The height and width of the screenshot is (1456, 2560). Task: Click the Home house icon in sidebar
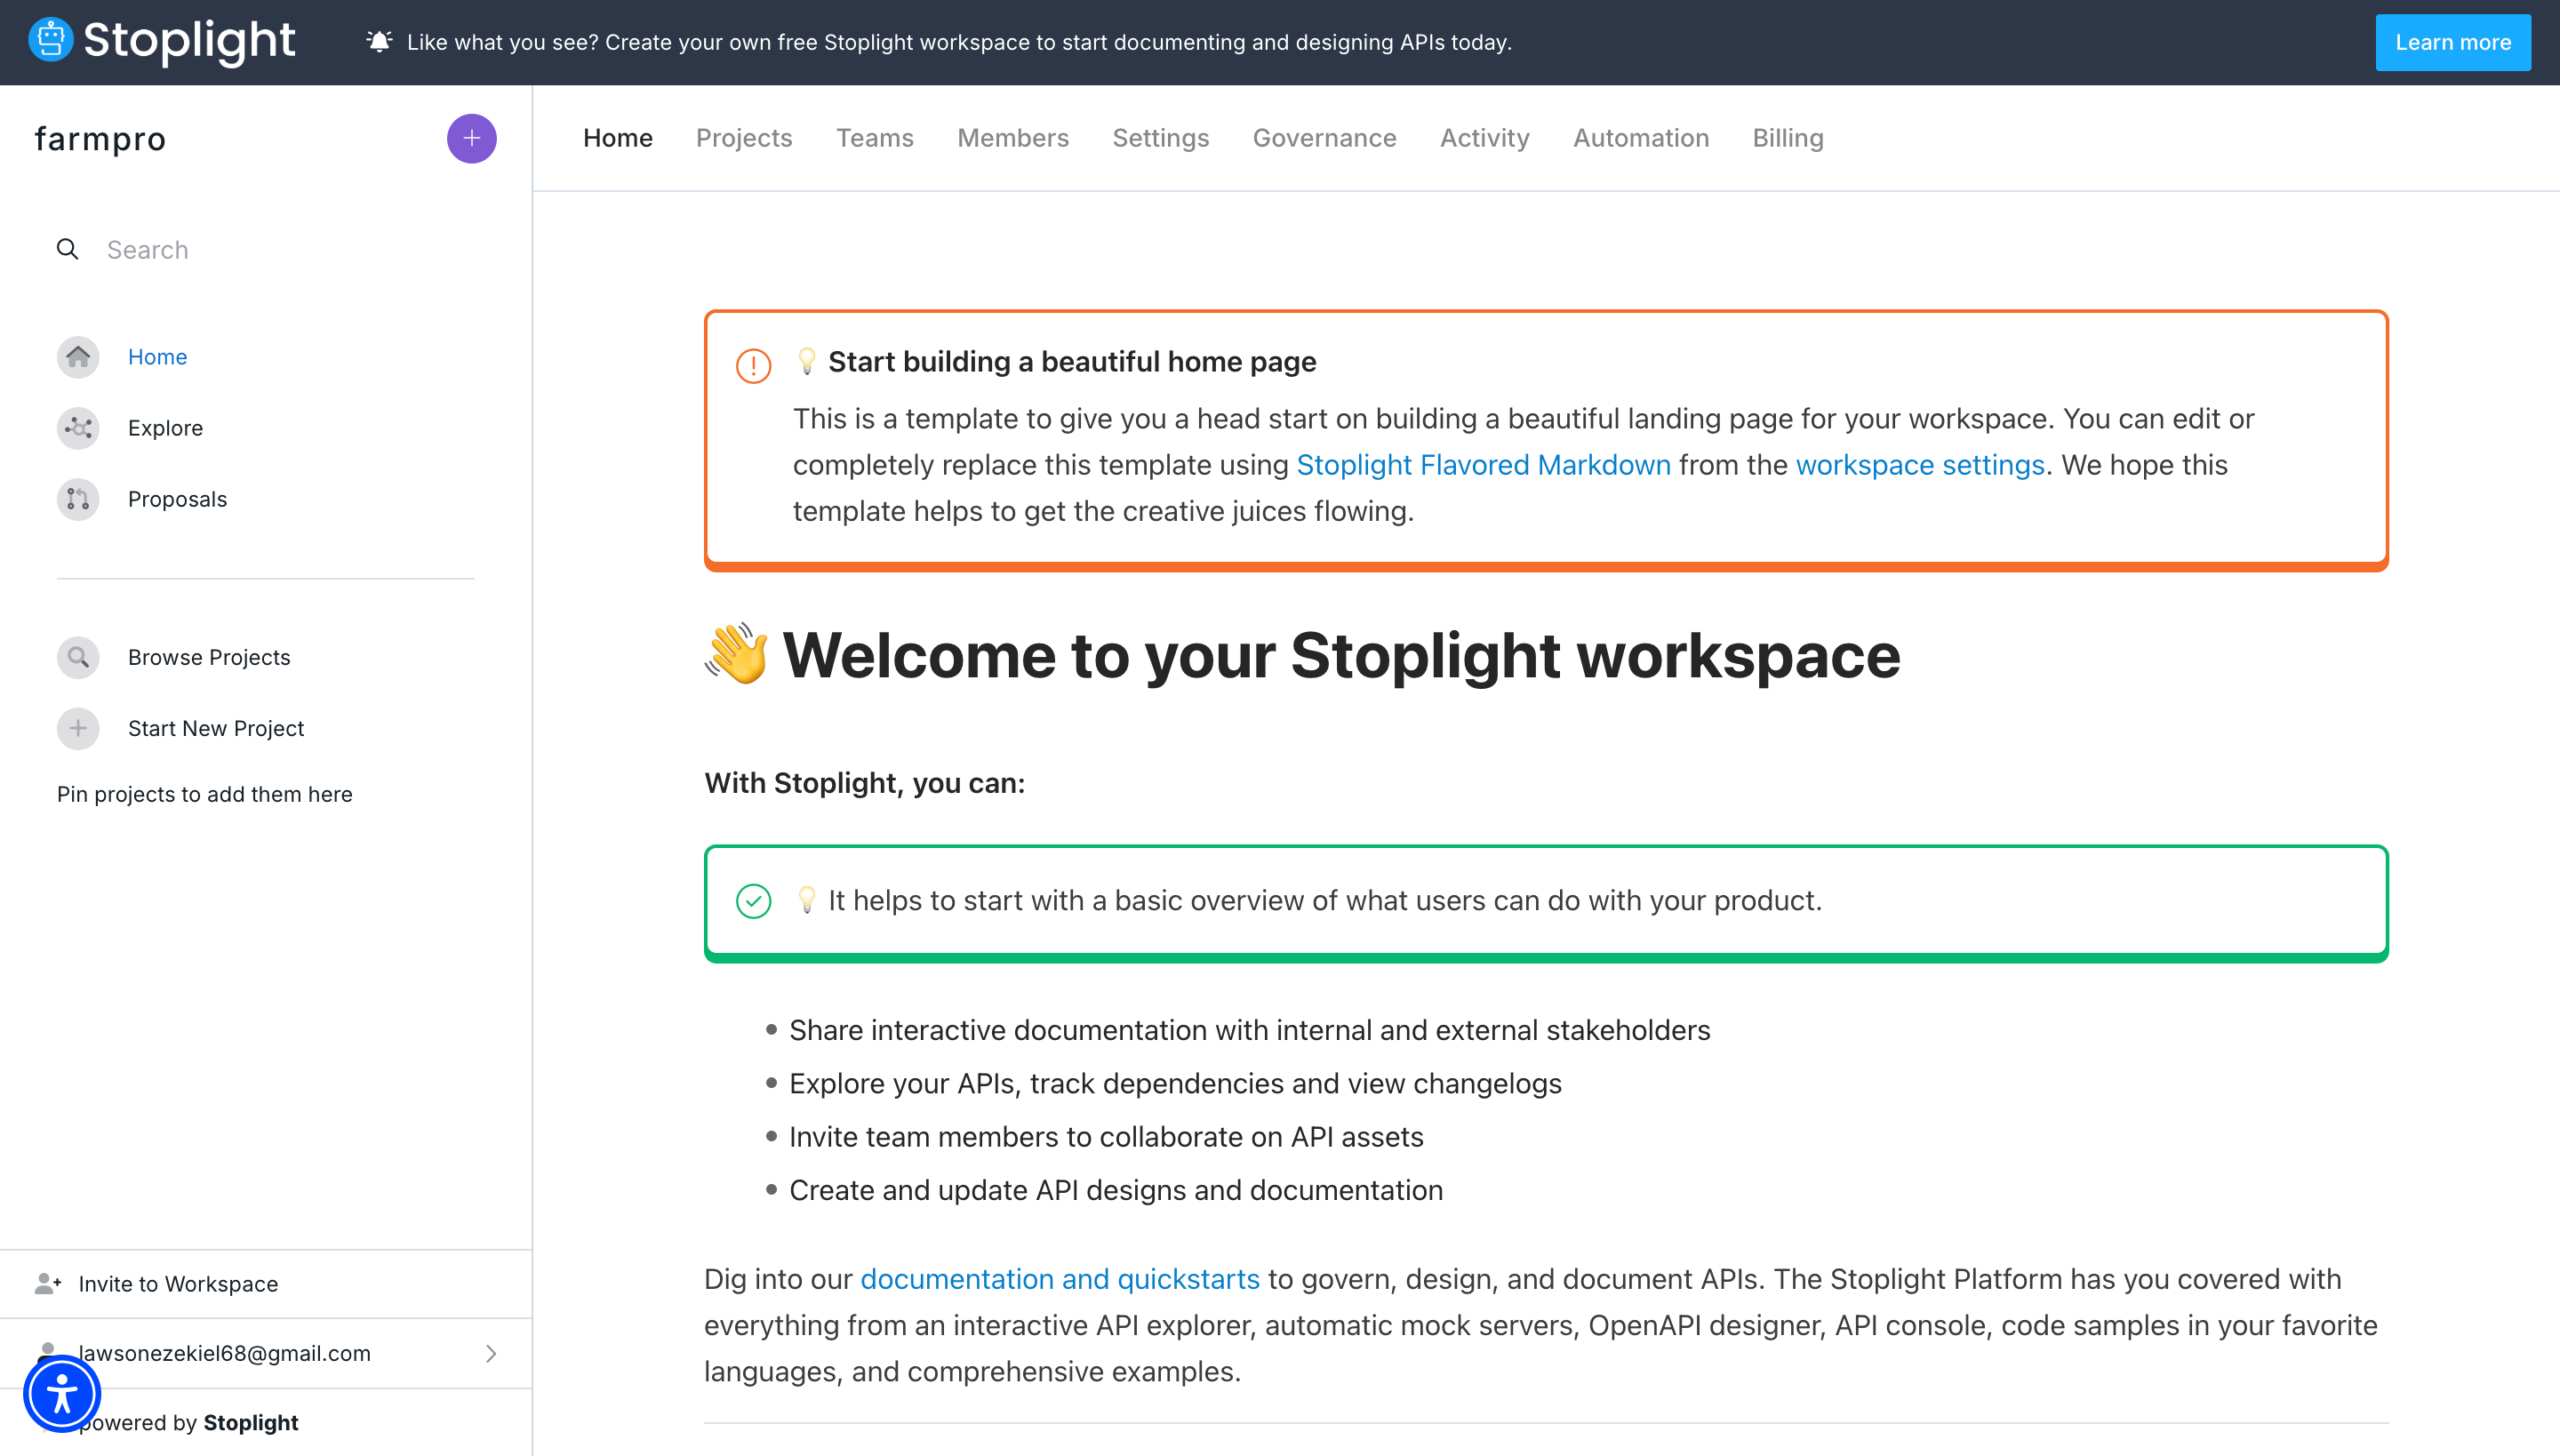pos(78,357)
